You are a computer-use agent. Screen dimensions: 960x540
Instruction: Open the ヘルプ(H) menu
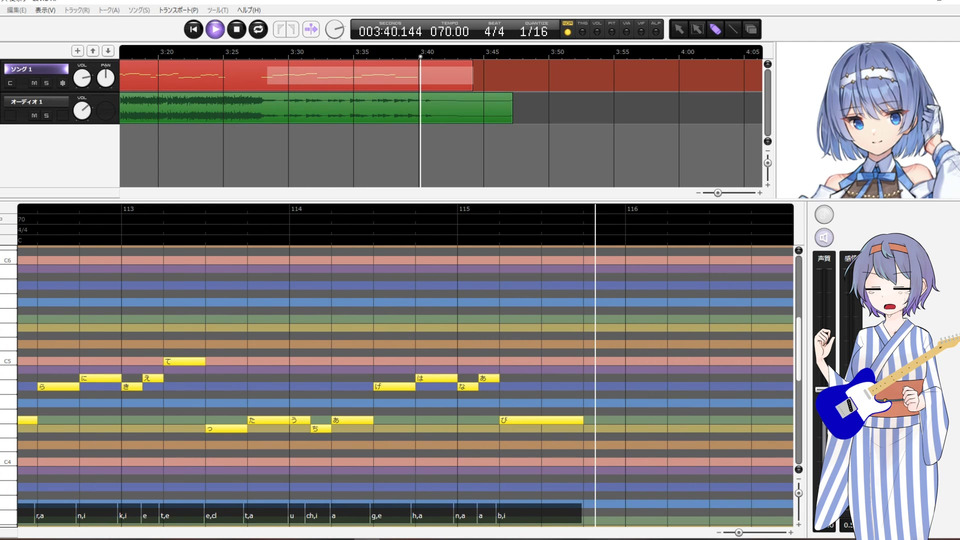pos(249,10)
